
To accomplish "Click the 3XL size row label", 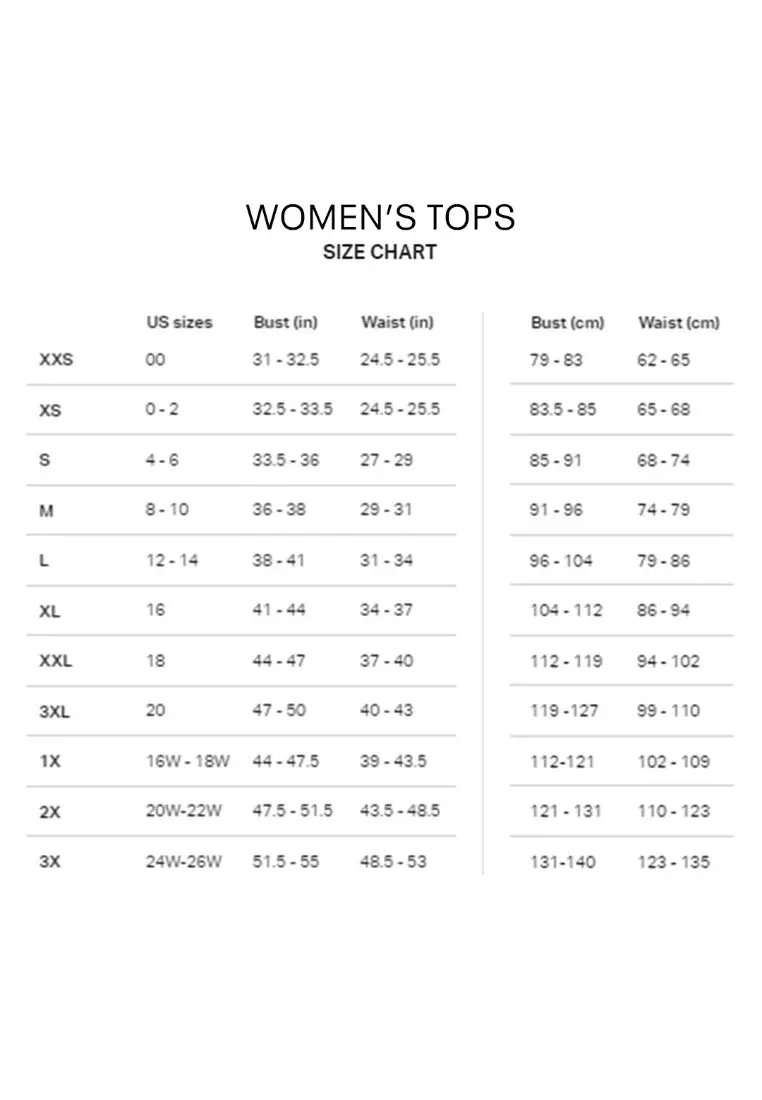I will pyautogui.click(x=55, y=711).
